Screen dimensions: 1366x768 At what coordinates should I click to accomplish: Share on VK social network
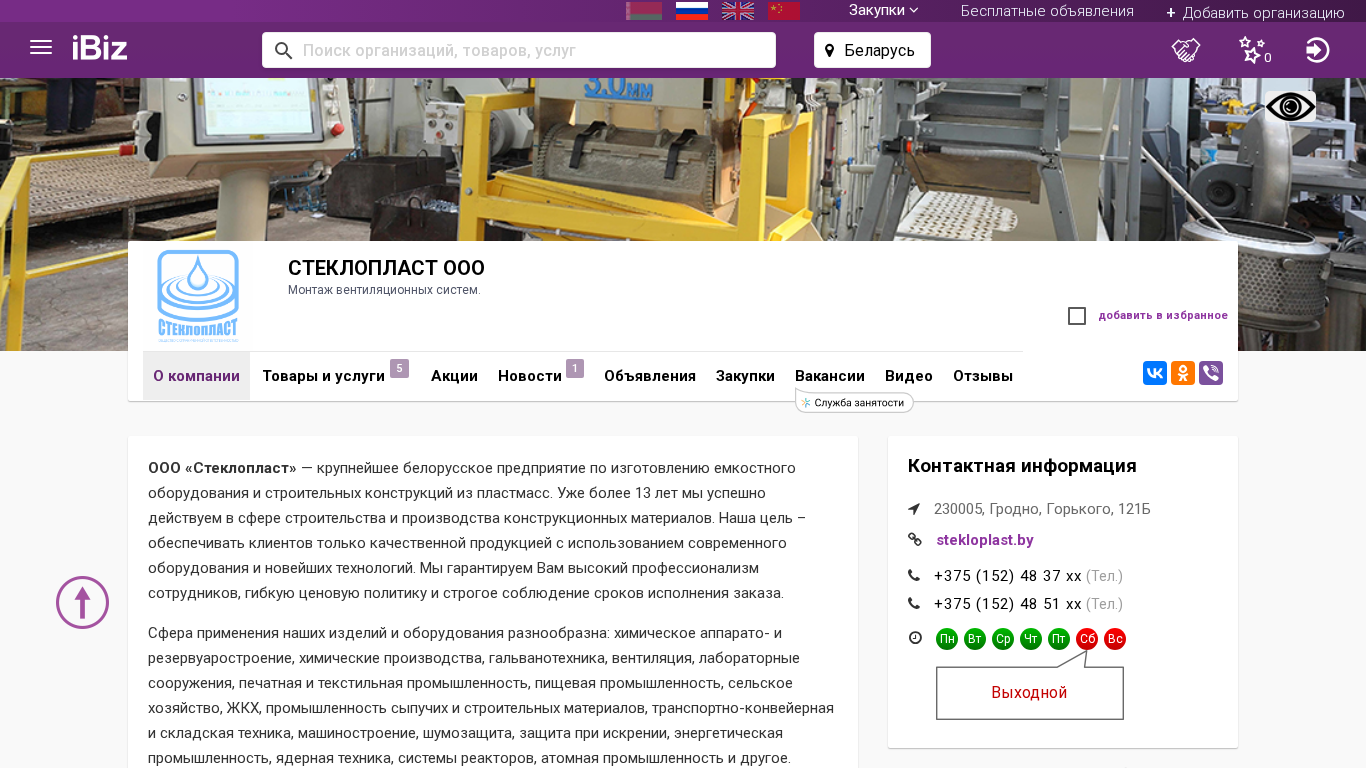click(x=1155, y=373)
